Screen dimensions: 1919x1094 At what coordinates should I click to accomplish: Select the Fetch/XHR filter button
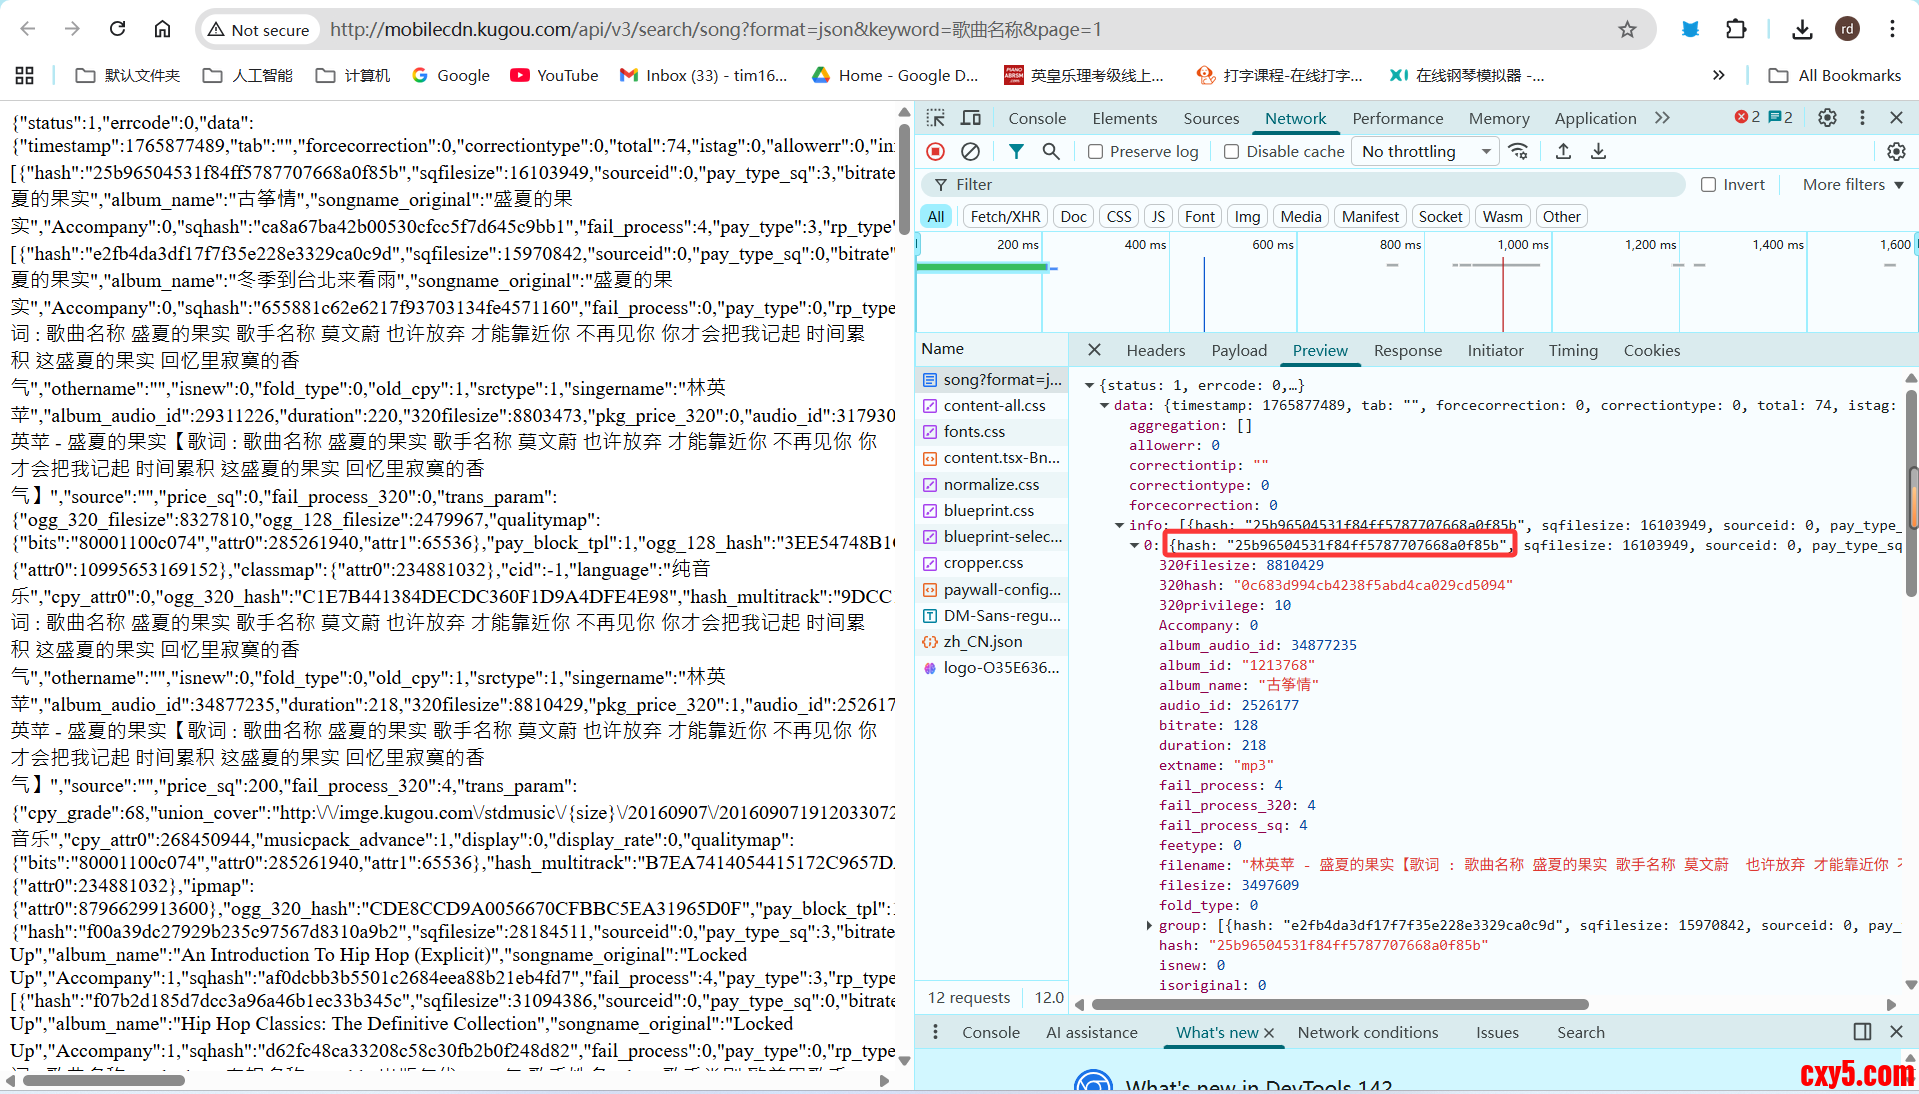[x=1005, y=217]
